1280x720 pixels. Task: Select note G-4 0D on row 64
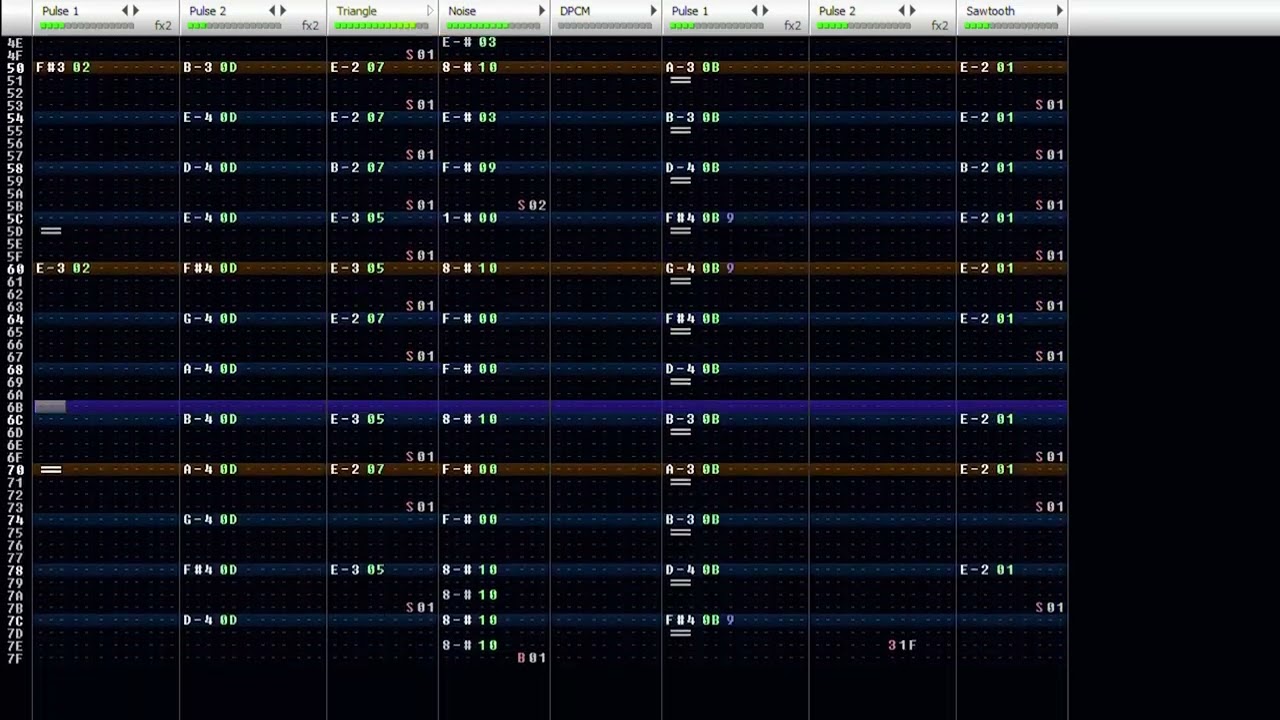210,318
